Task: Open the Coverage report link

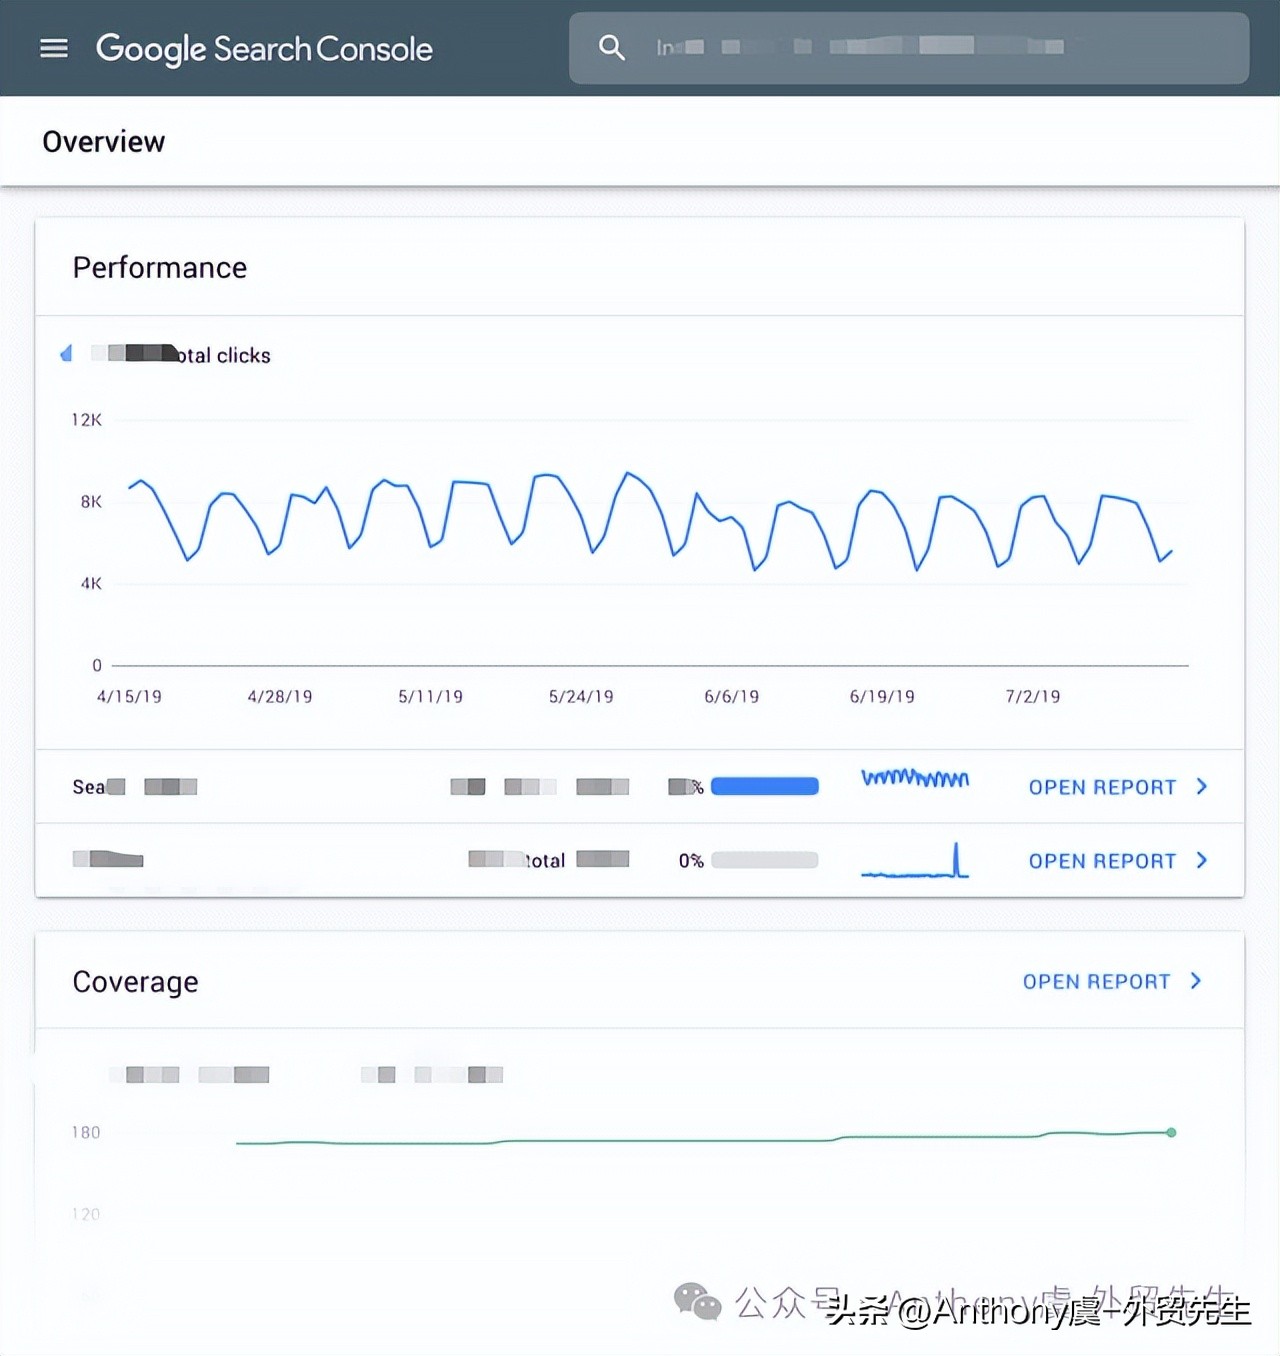Action: [x=1096, y=982]
